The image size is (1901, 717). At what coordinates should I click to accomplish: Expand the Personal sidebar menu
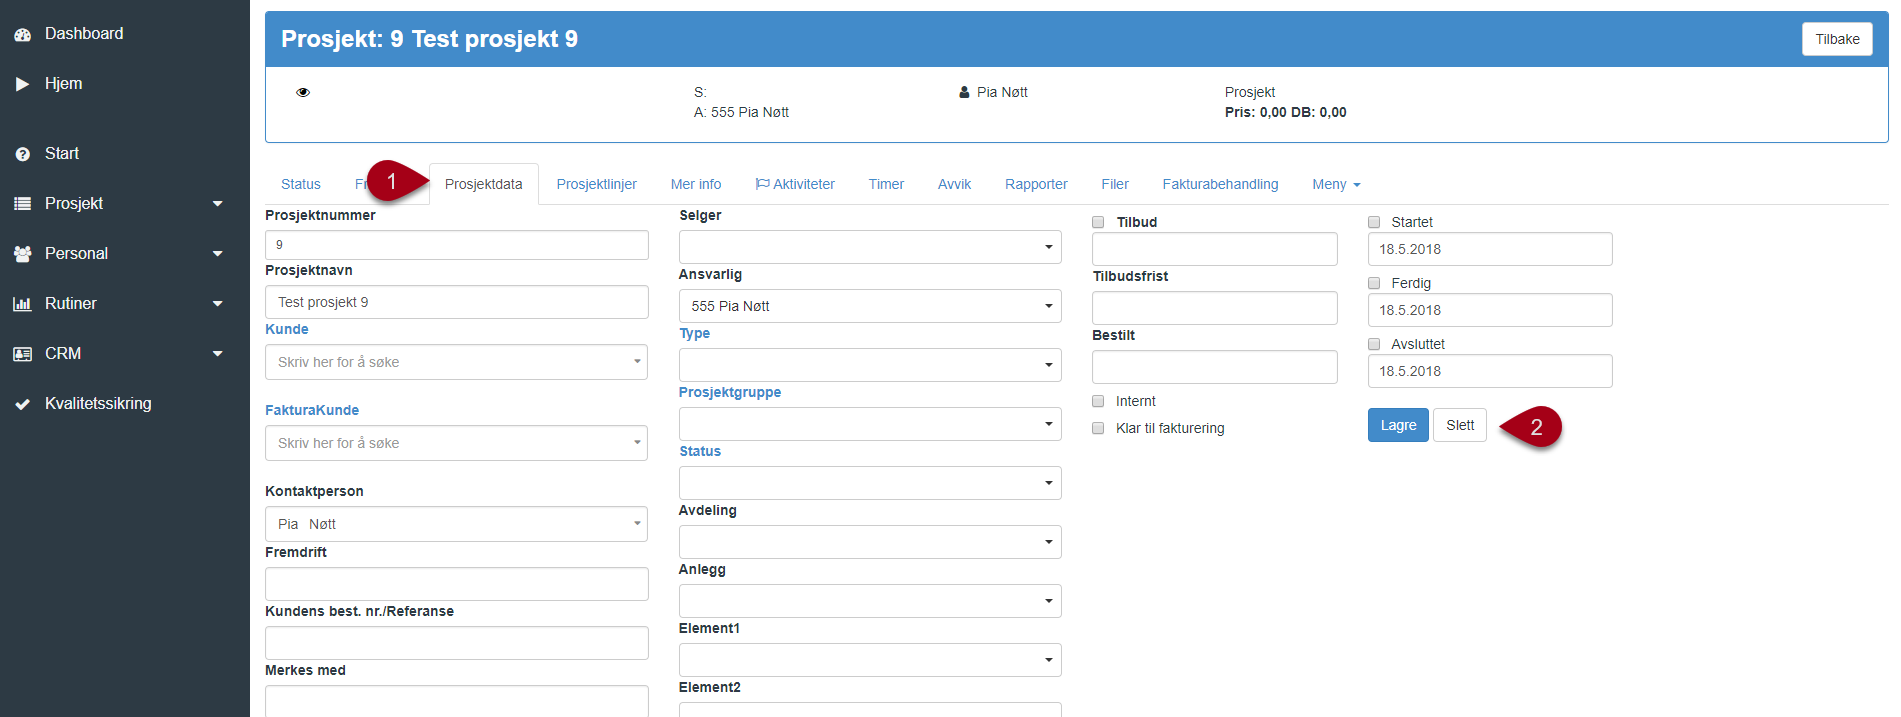(x=217, y=254)
